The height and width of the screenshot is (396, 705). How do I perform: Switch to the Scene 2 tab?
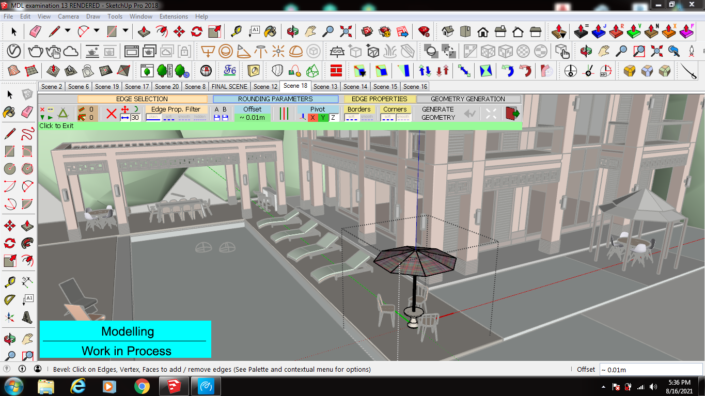point(52,86)
